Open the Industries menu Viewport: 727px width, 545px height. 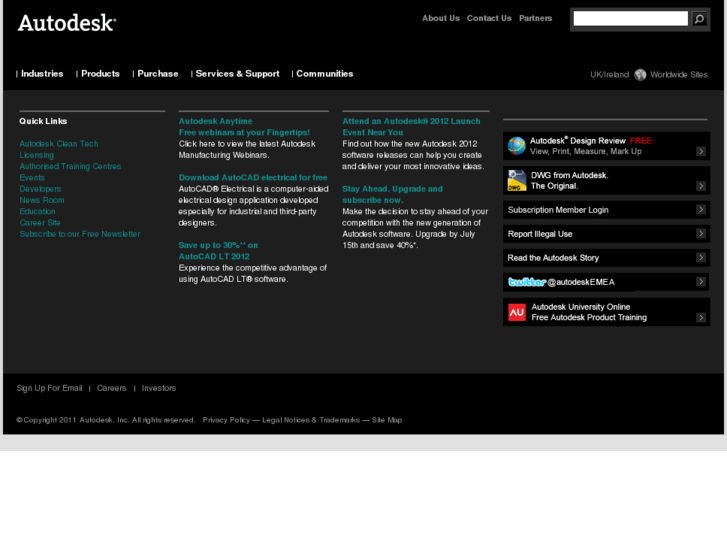(x=42, y=74)
